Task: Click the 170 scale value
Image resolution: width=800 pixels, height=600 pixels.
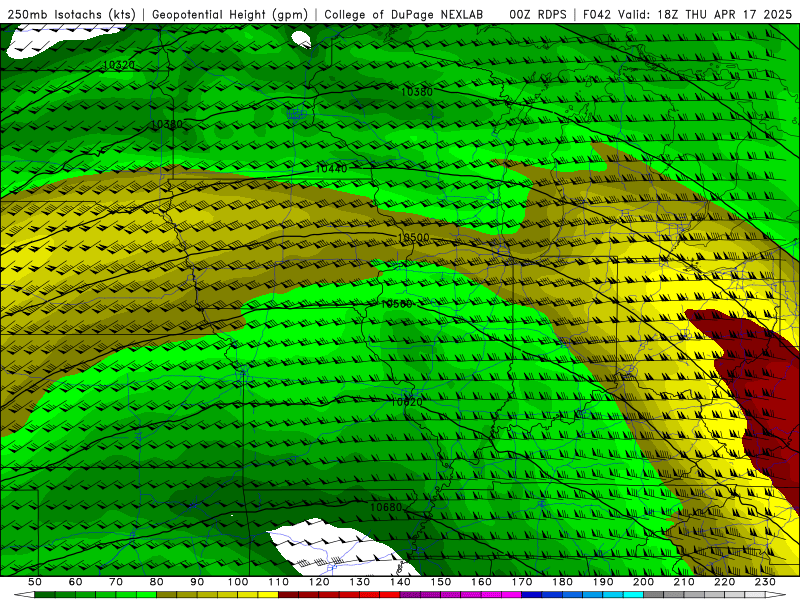Action: (x=522, y=582)
